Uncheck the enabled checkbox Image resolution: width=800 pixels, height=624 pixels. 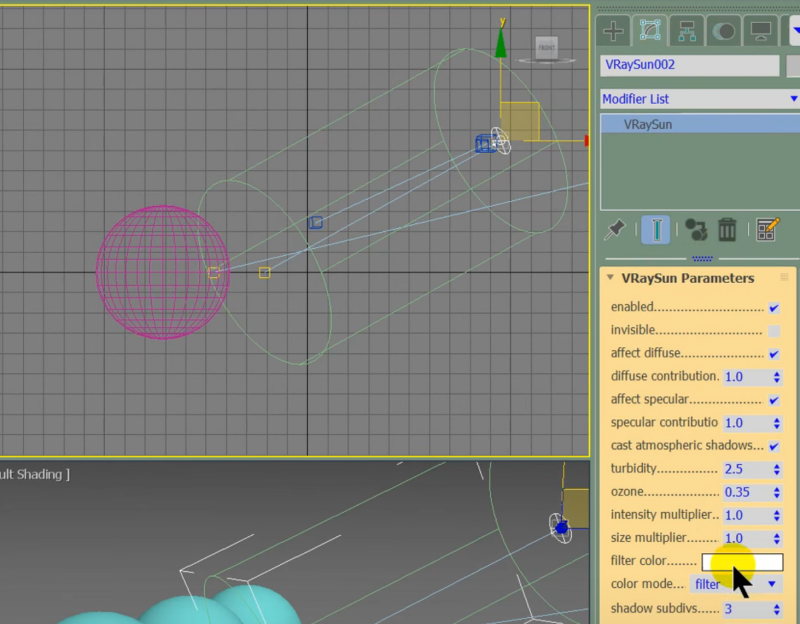(x=773, y=308)
